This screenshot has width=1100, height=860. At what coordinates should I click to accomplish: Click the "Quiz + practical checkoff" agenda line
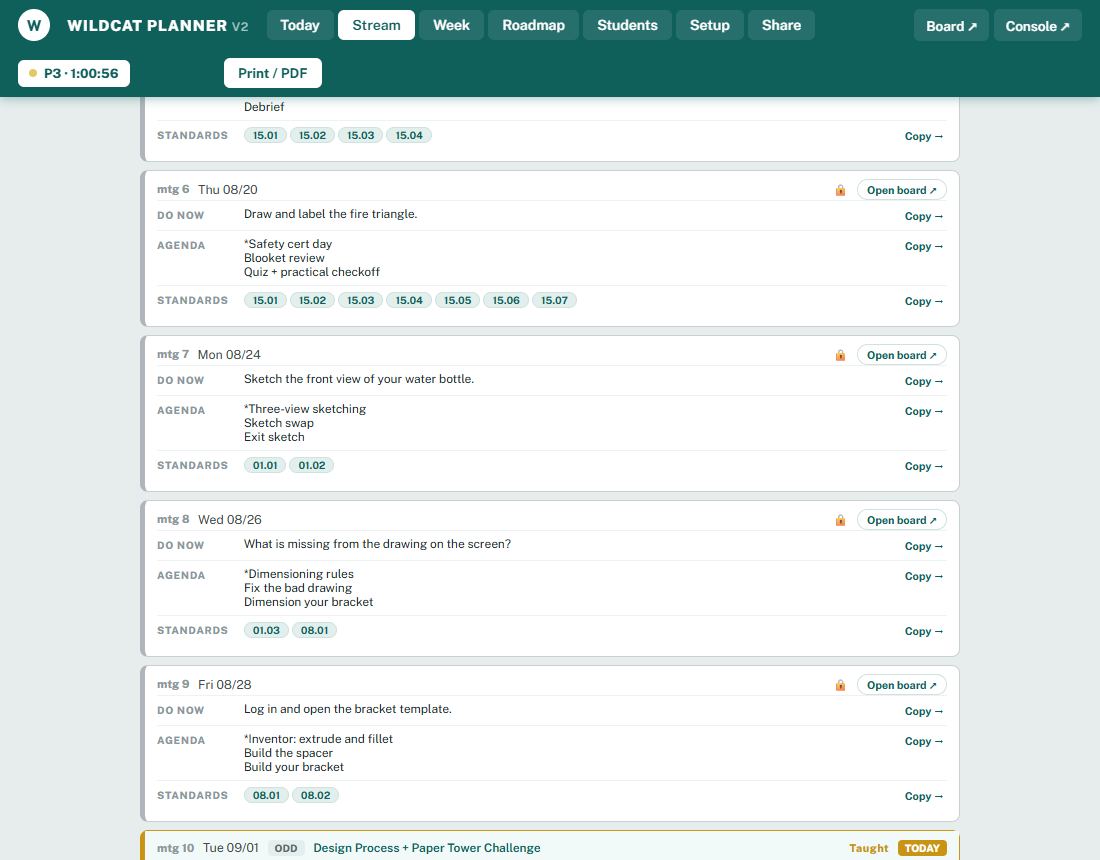[311, 271]
